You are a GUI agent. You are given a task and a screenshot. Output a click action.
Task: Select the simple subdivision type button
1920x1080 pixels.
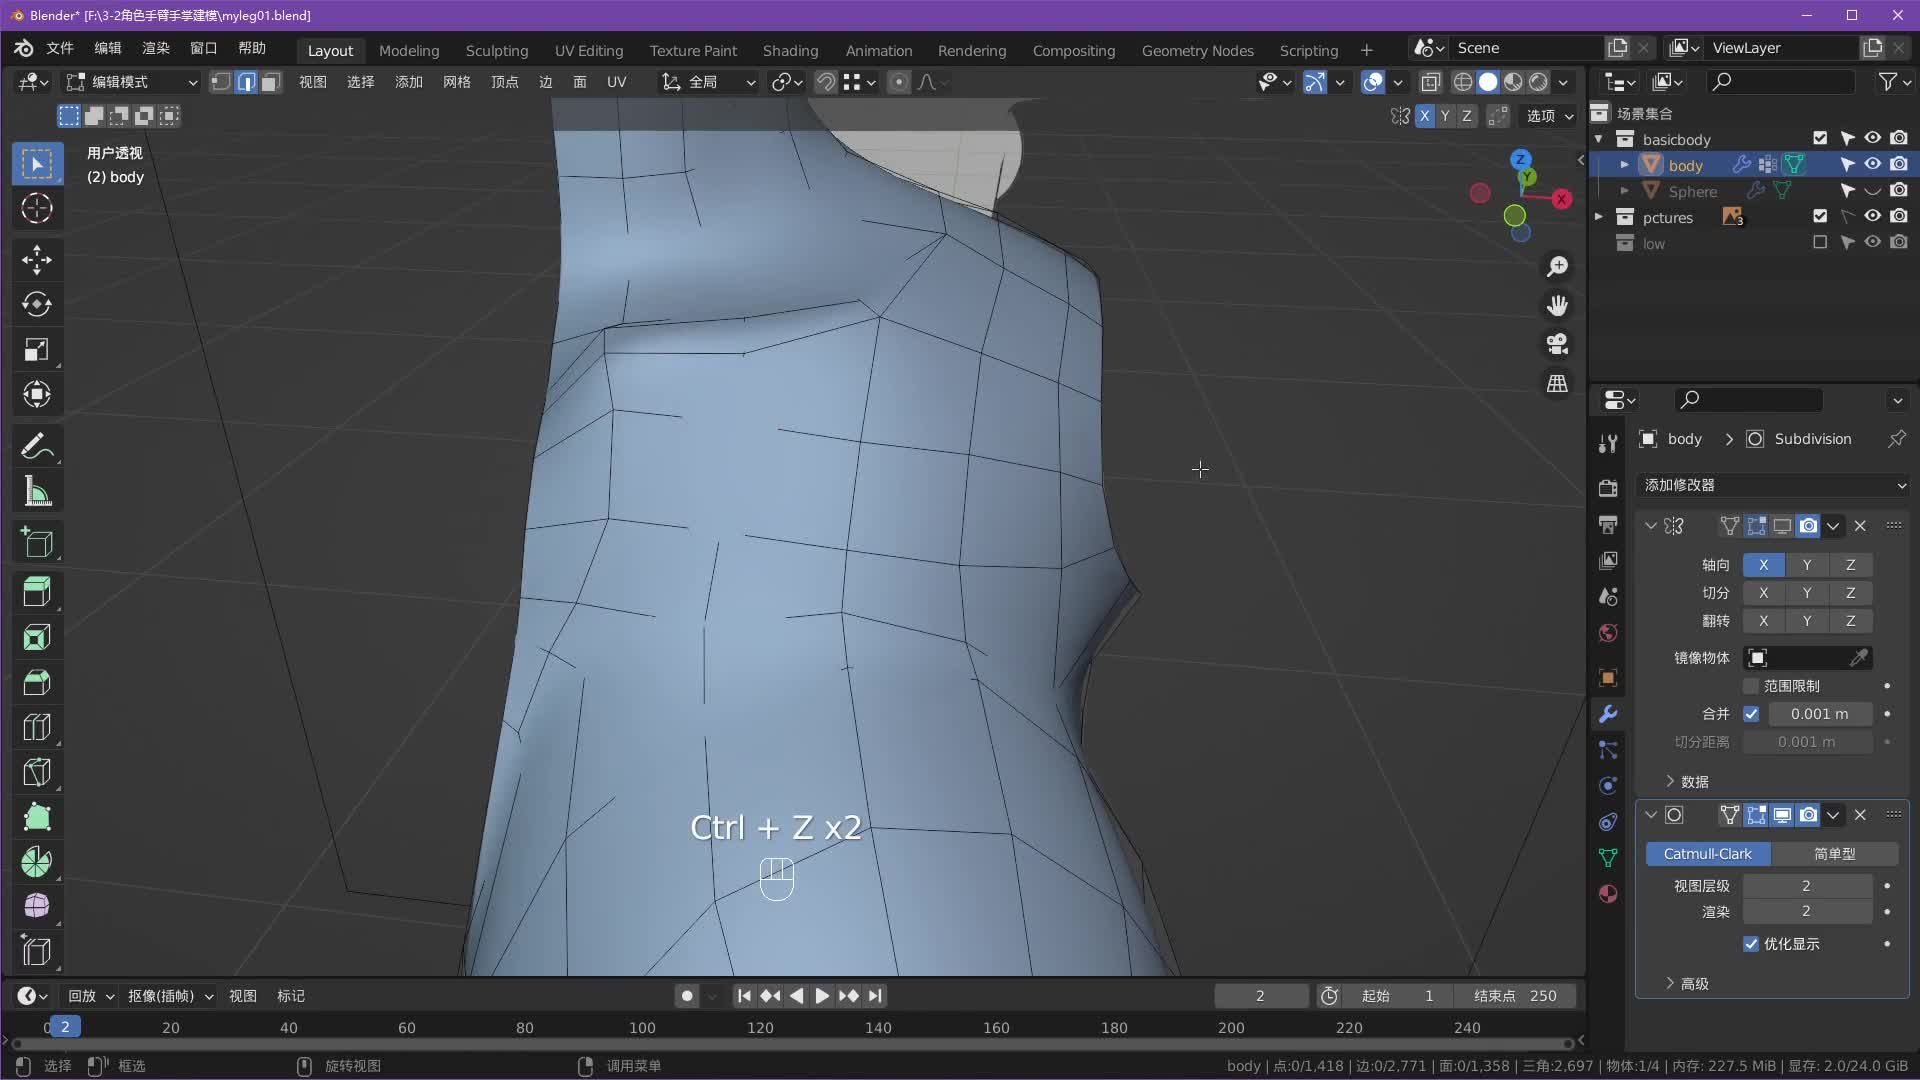(1834, 854)
